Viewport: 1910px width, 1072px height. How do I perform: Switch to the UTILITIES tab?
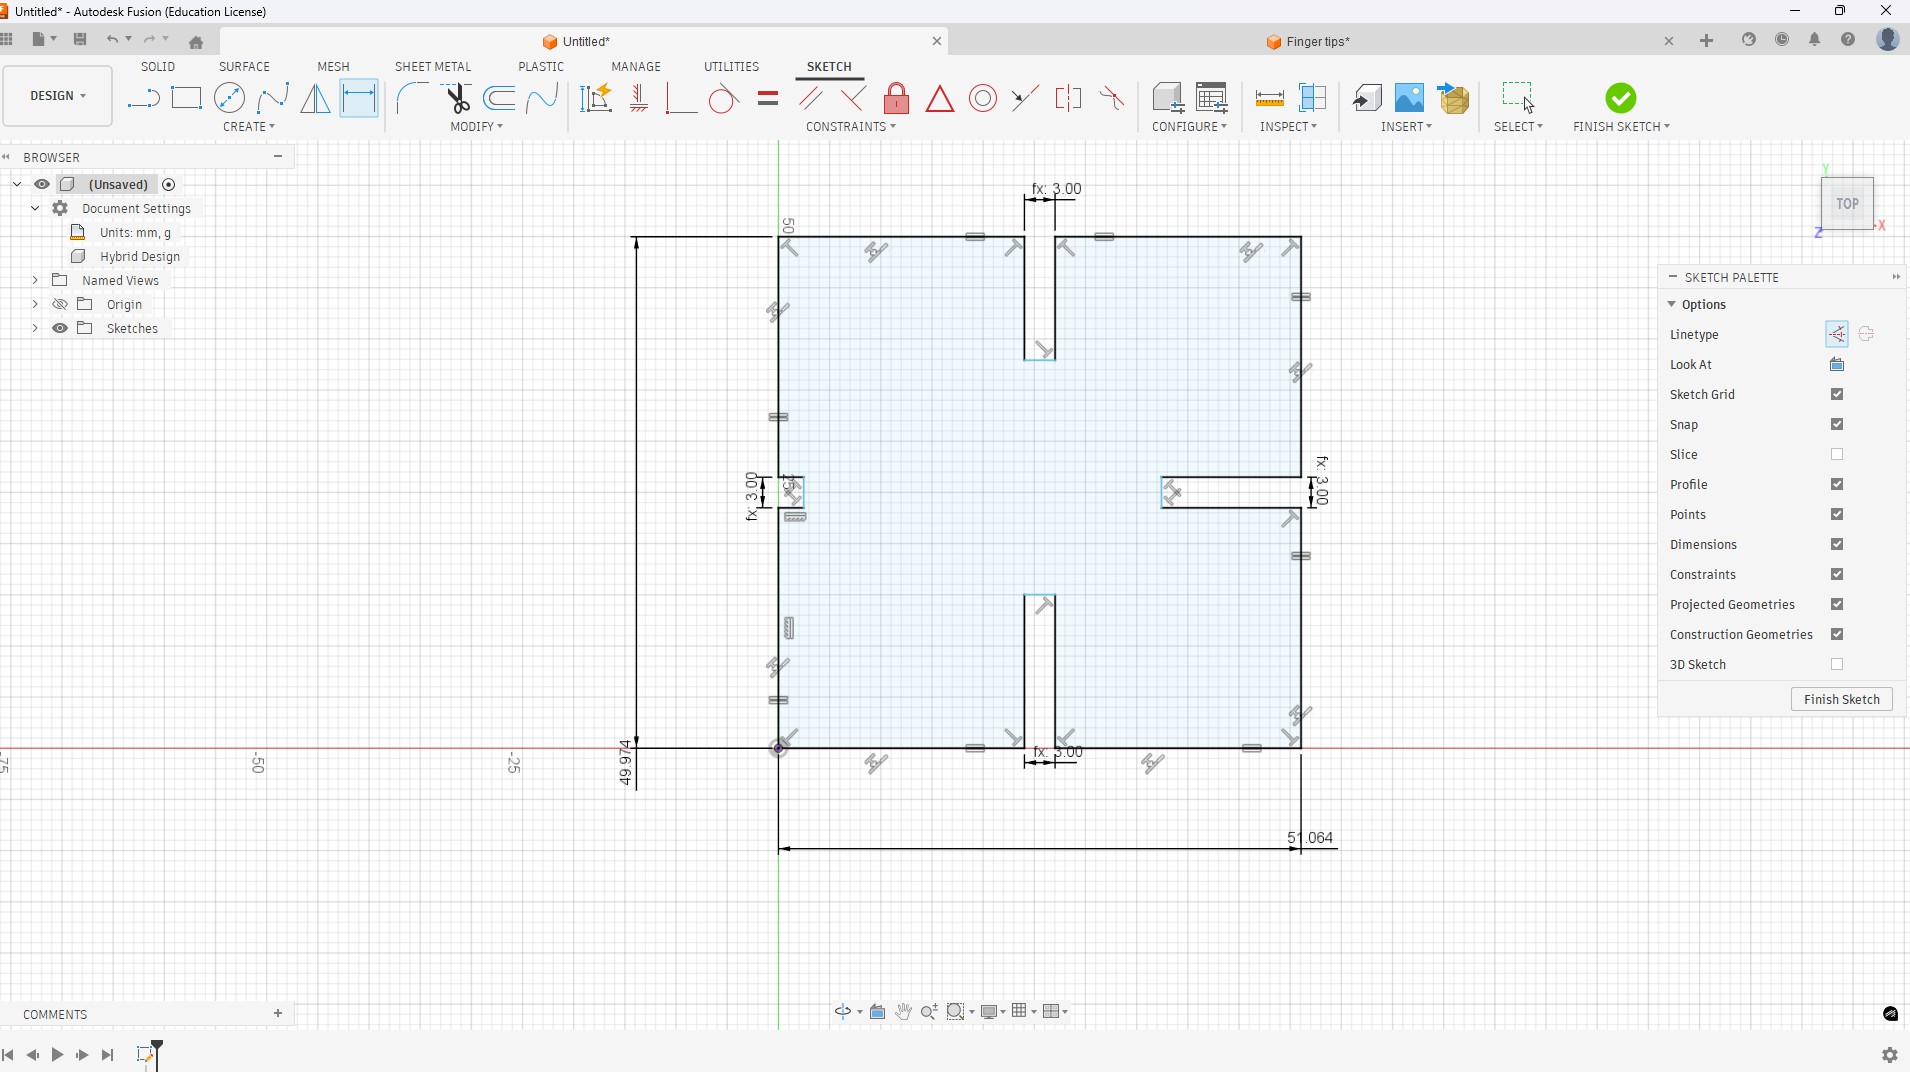point(732,67)
